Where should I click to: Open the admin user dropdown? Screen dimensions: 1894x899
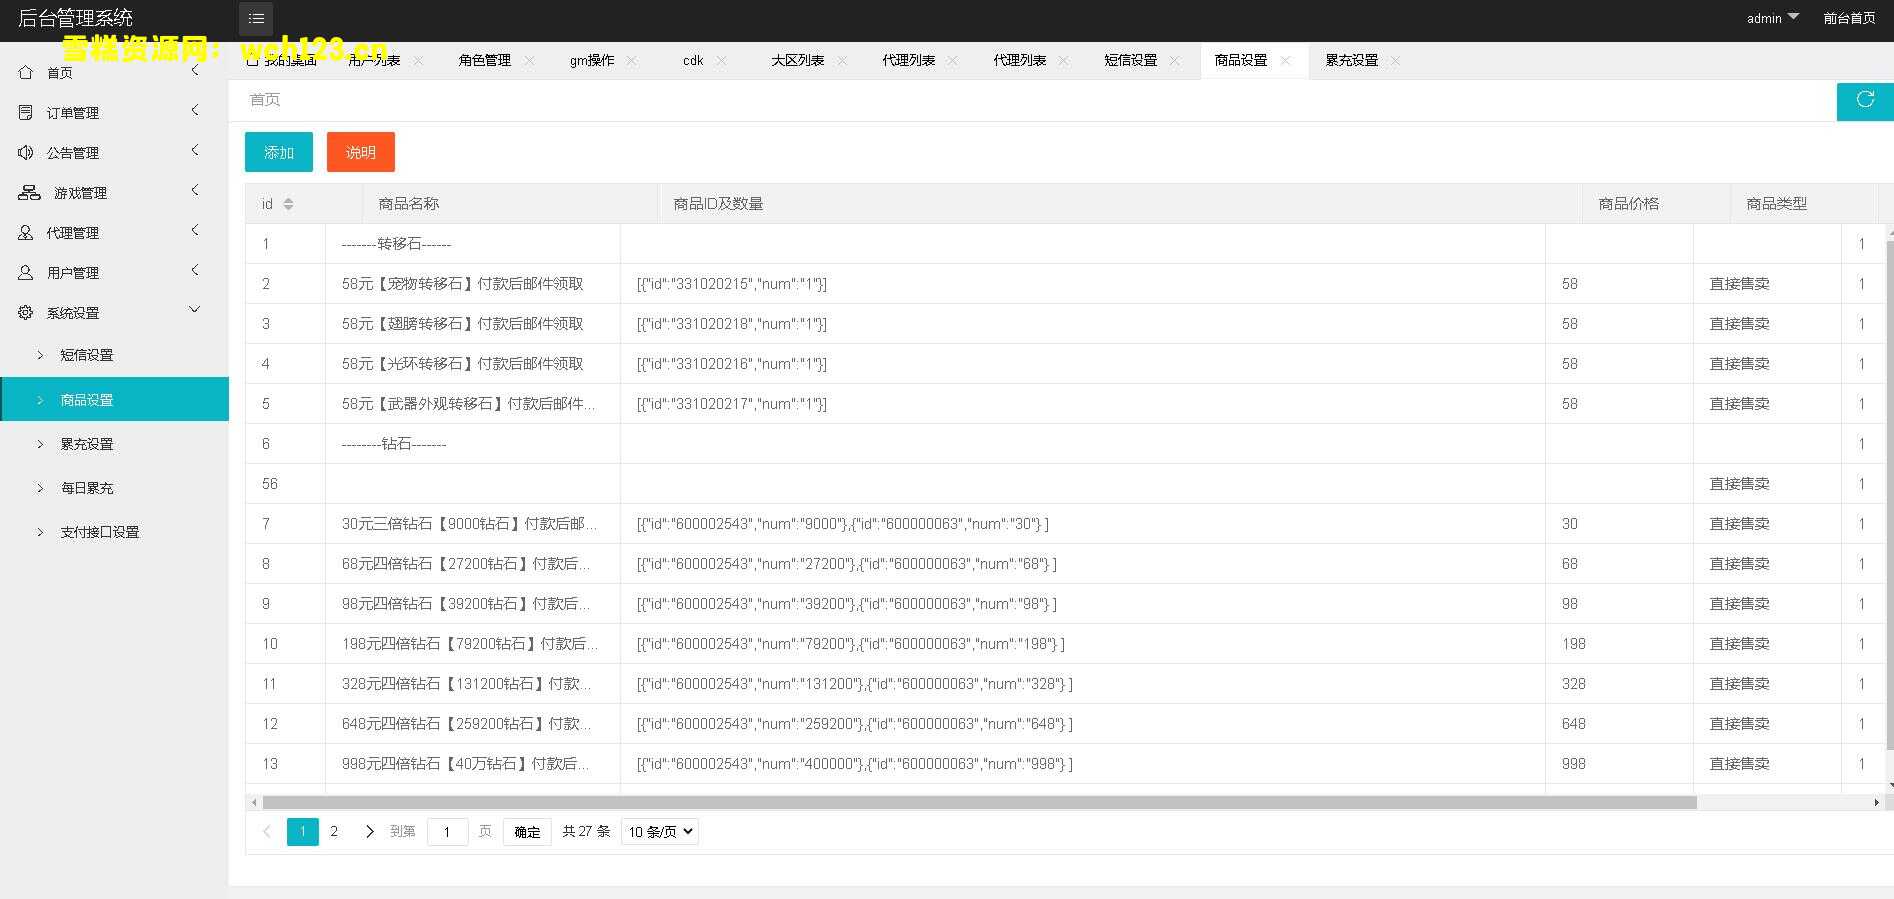pos(1772,18)
